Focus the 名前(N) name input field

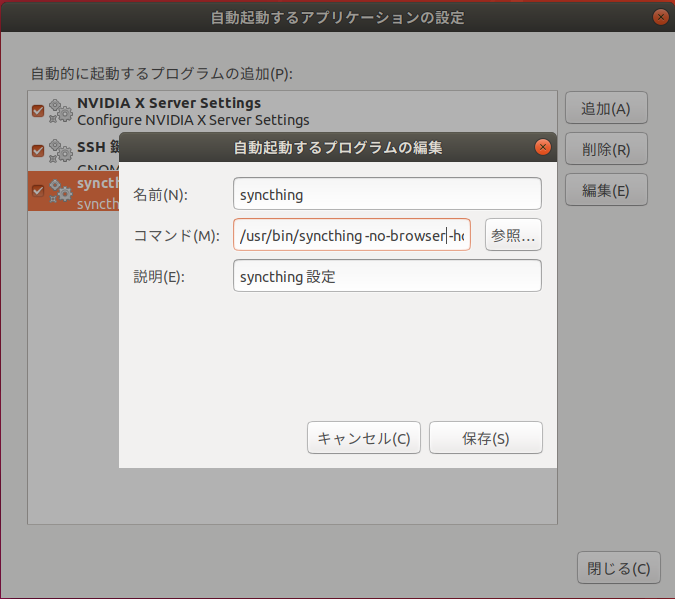387,194
